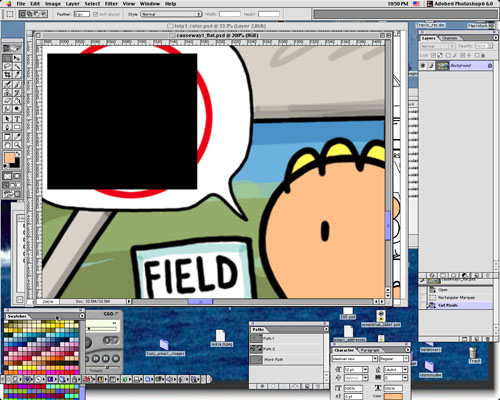This screenshot has width=500, height=400.
Task: Open the Window menu
Action: coord(150,4)
